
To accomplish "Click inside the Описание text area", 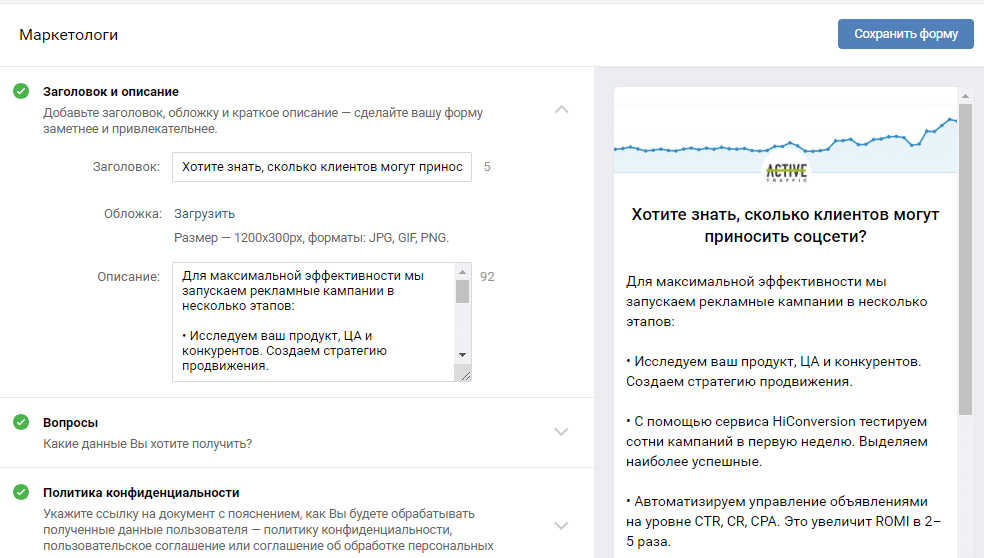I will (313, 322).
